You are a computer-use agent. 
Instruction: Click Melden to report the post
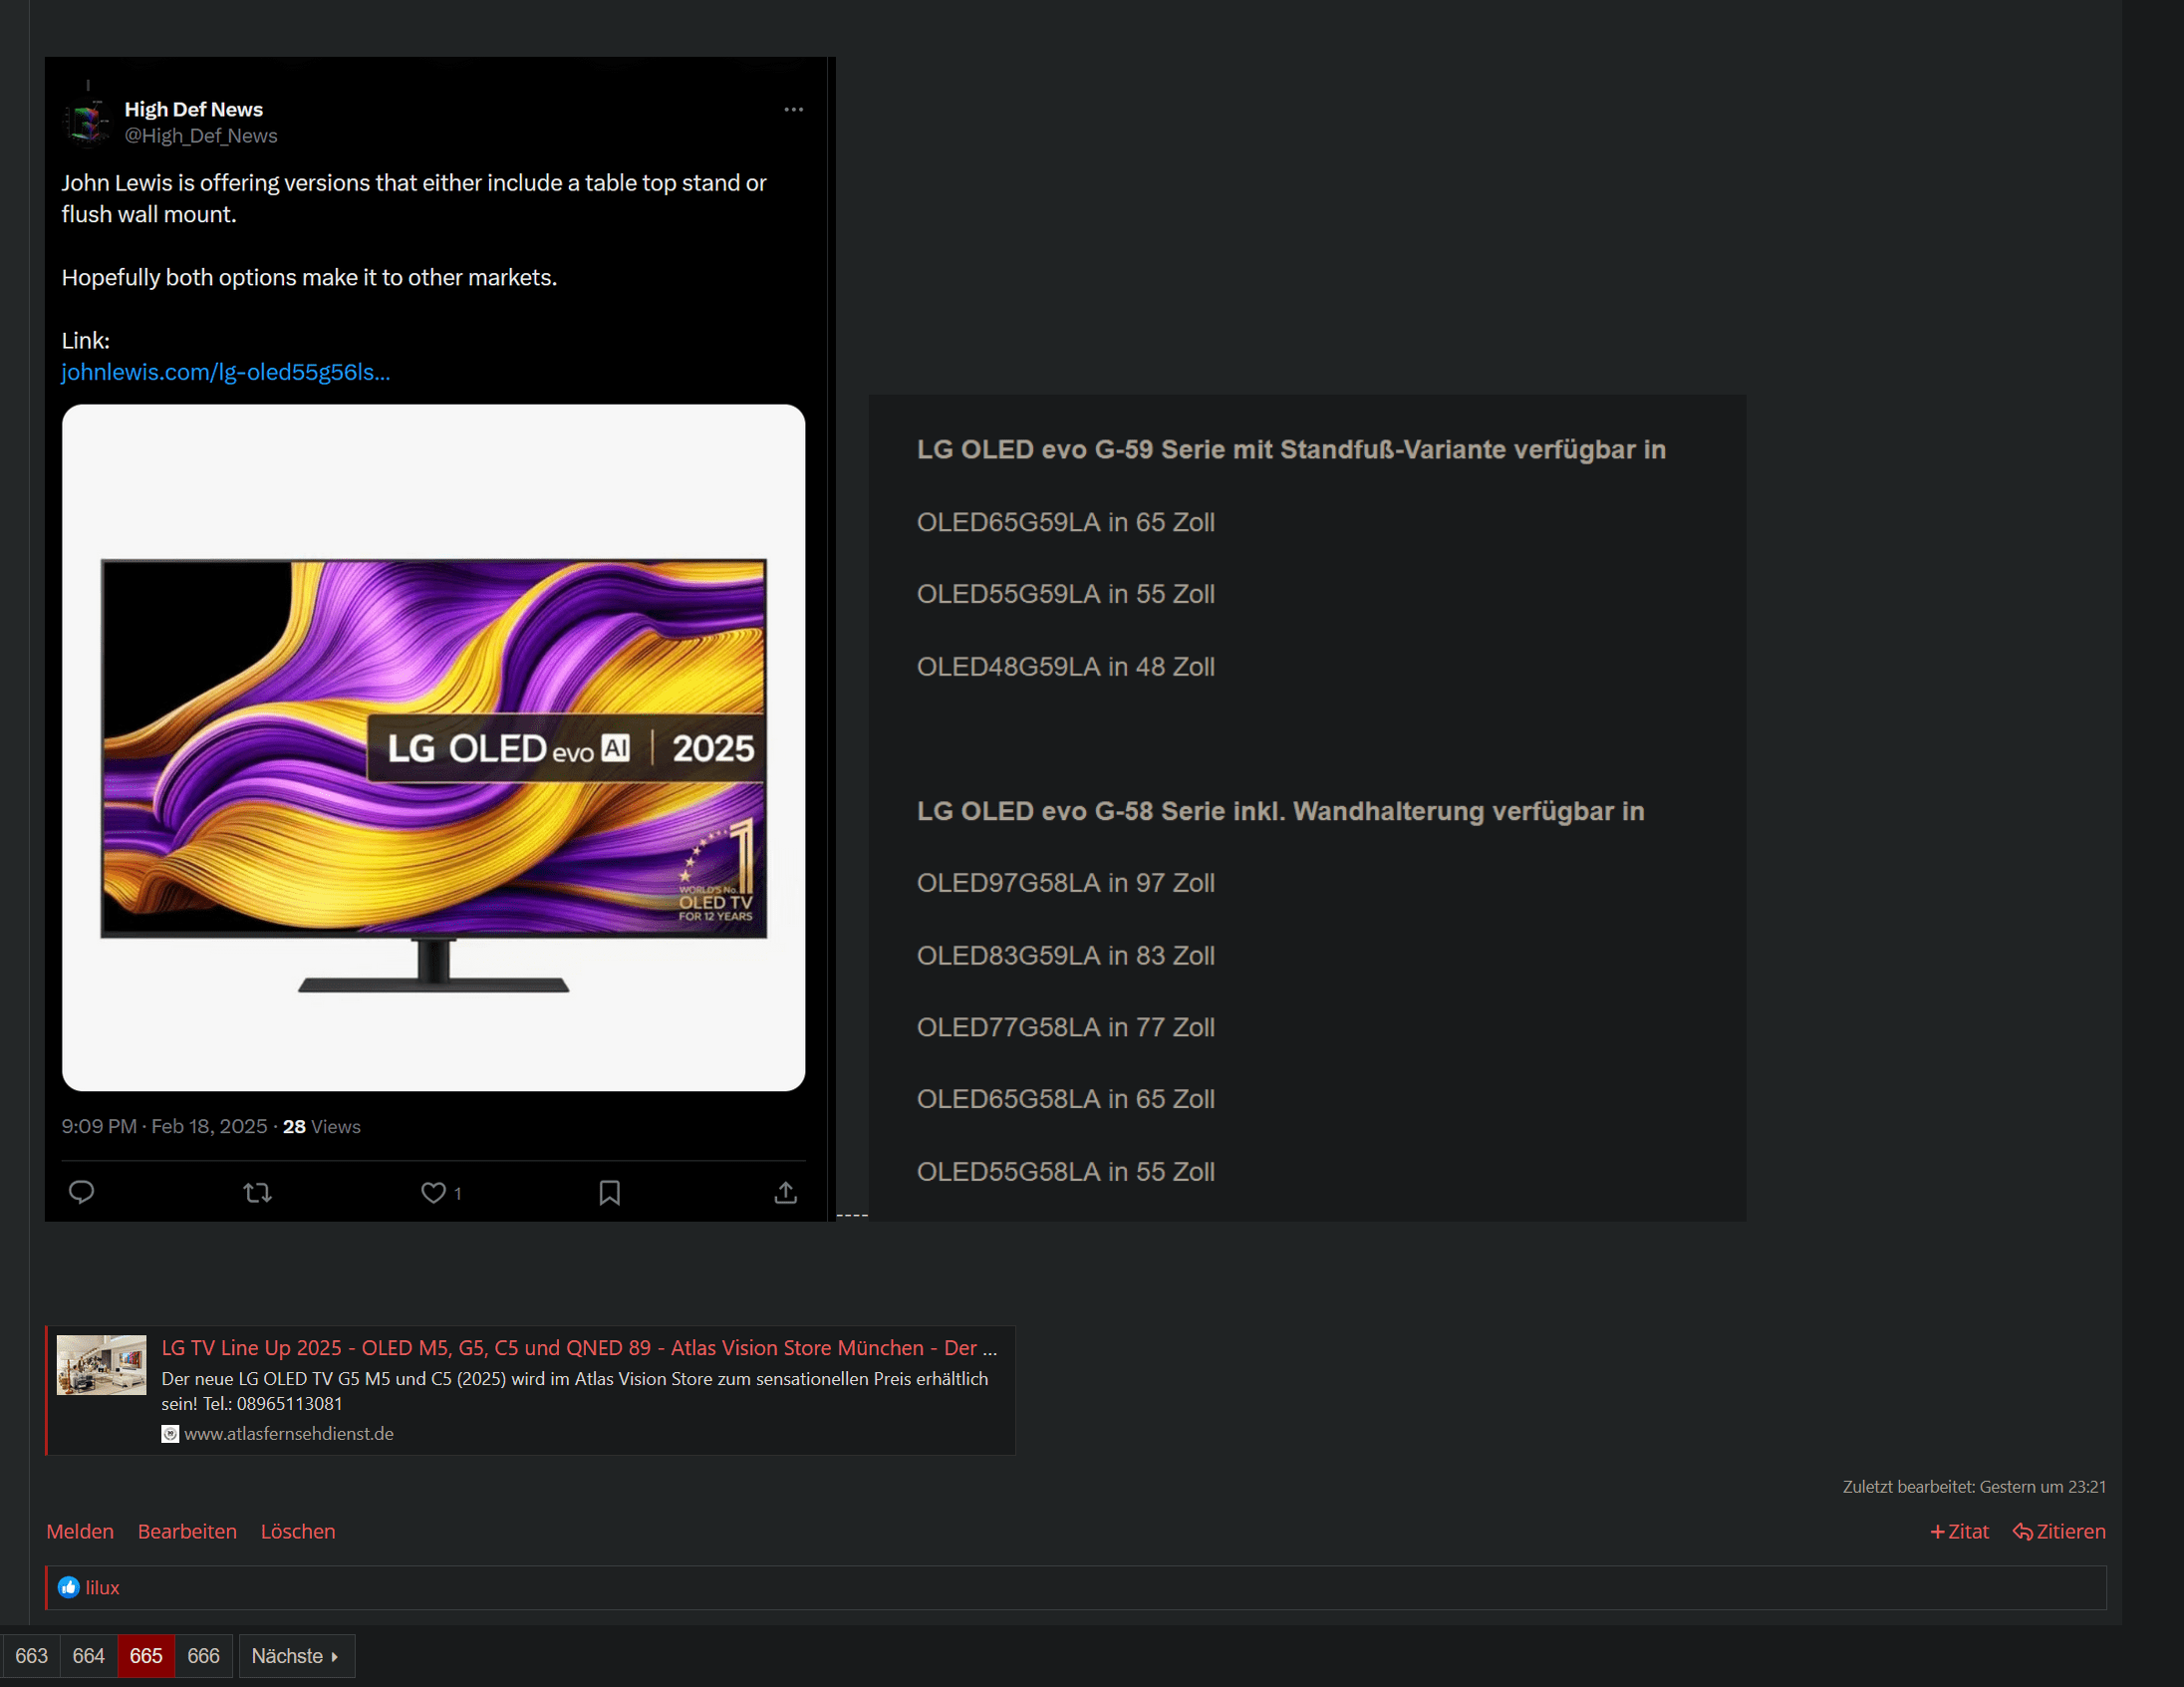pyautogui.click(x=80, y=1531)
